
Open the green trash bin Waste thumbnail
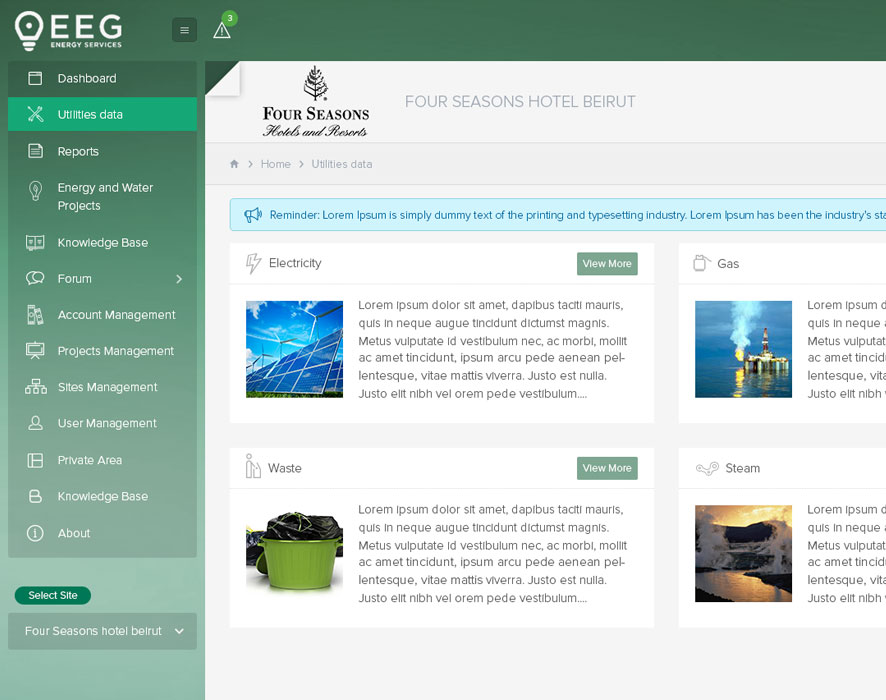pos(294,554)
